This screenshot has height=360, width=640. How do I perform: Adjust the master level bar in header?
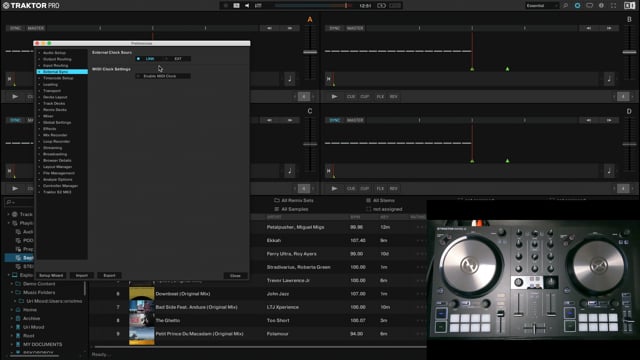pyautogui.click(x=313, y=6)
